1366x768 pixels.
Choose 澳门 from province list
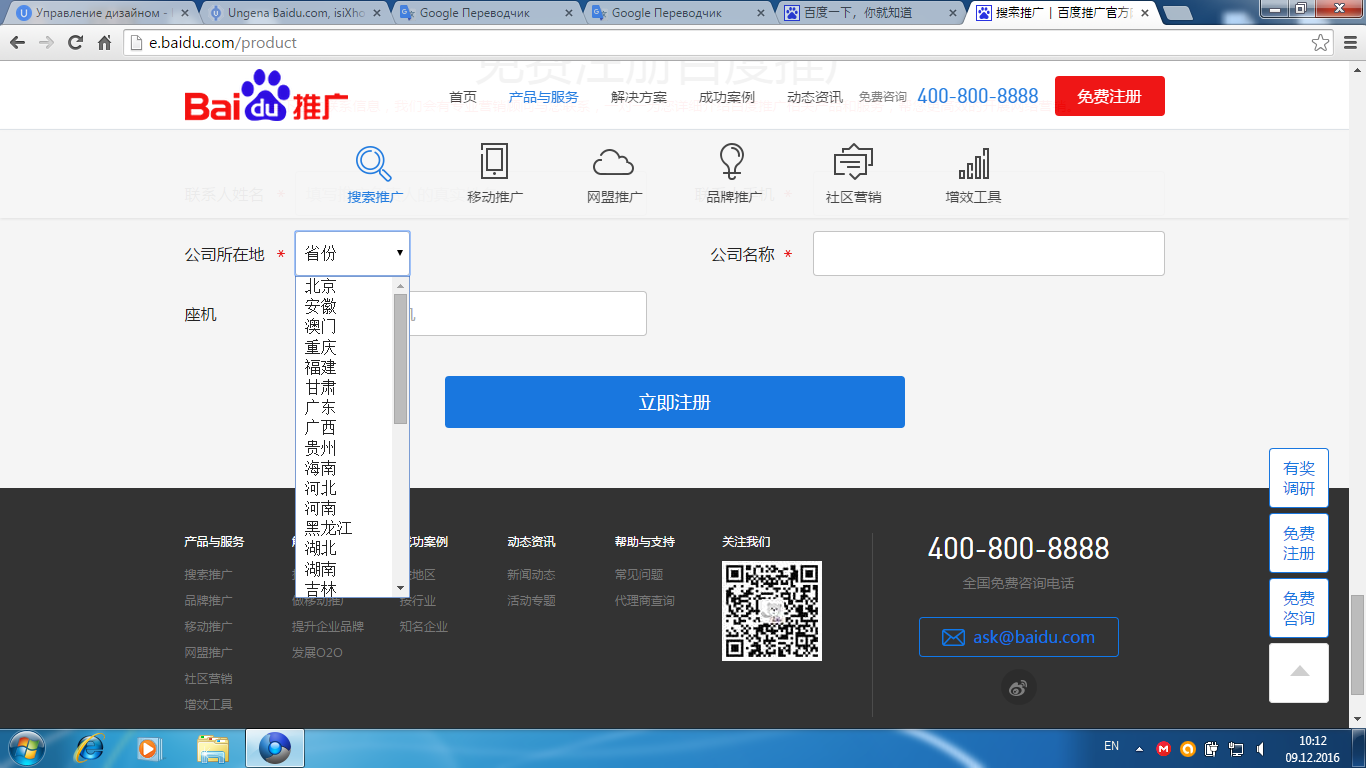[x=321, y=326]
